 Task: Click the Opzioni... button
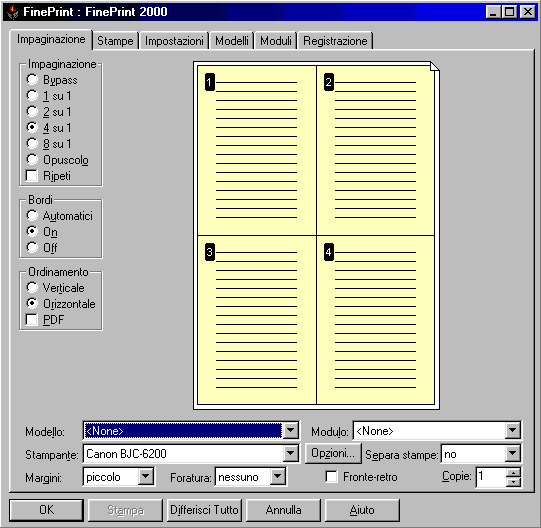[x=333, y=453]
